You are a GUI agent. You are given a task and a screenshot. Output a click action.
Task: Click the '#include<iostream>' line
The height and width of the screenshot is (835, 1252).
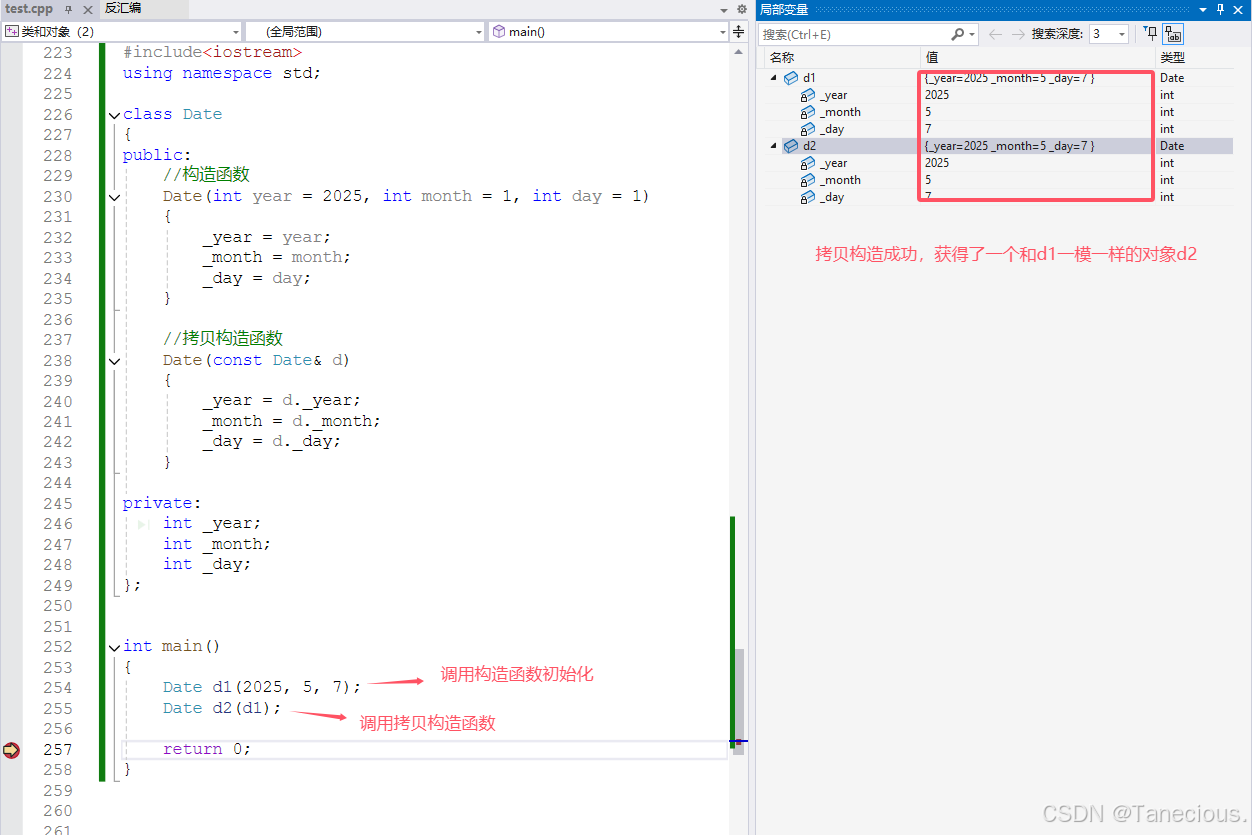(212, 53)
